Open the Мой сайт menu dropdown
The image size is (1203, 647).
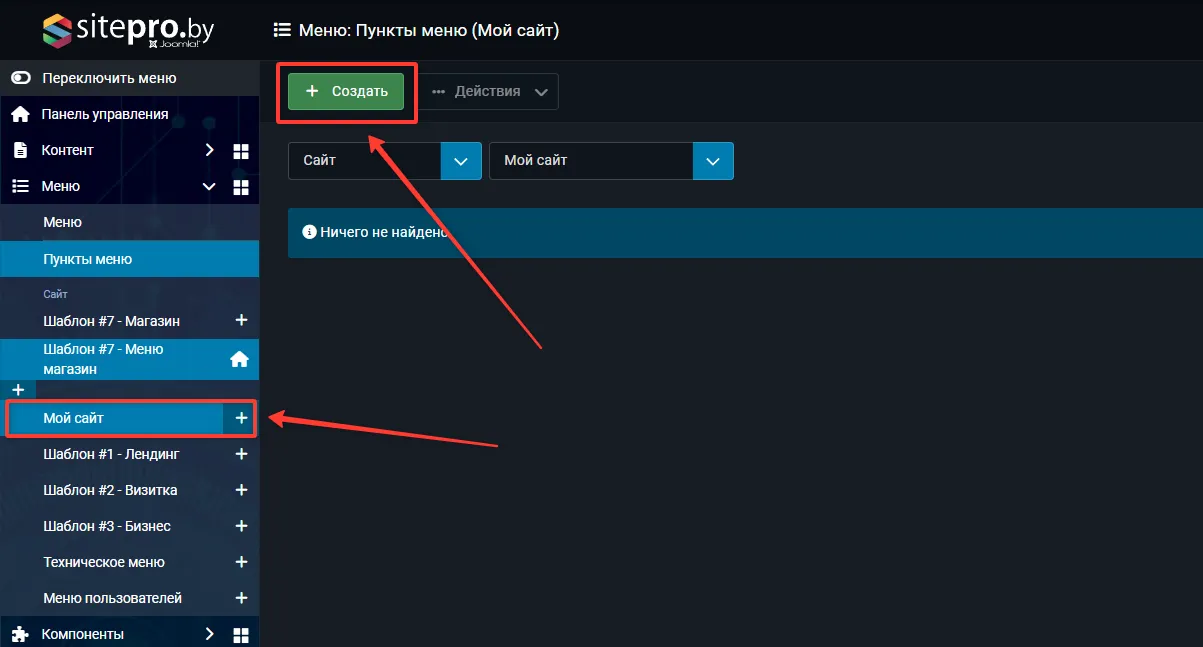coord(611,161)
